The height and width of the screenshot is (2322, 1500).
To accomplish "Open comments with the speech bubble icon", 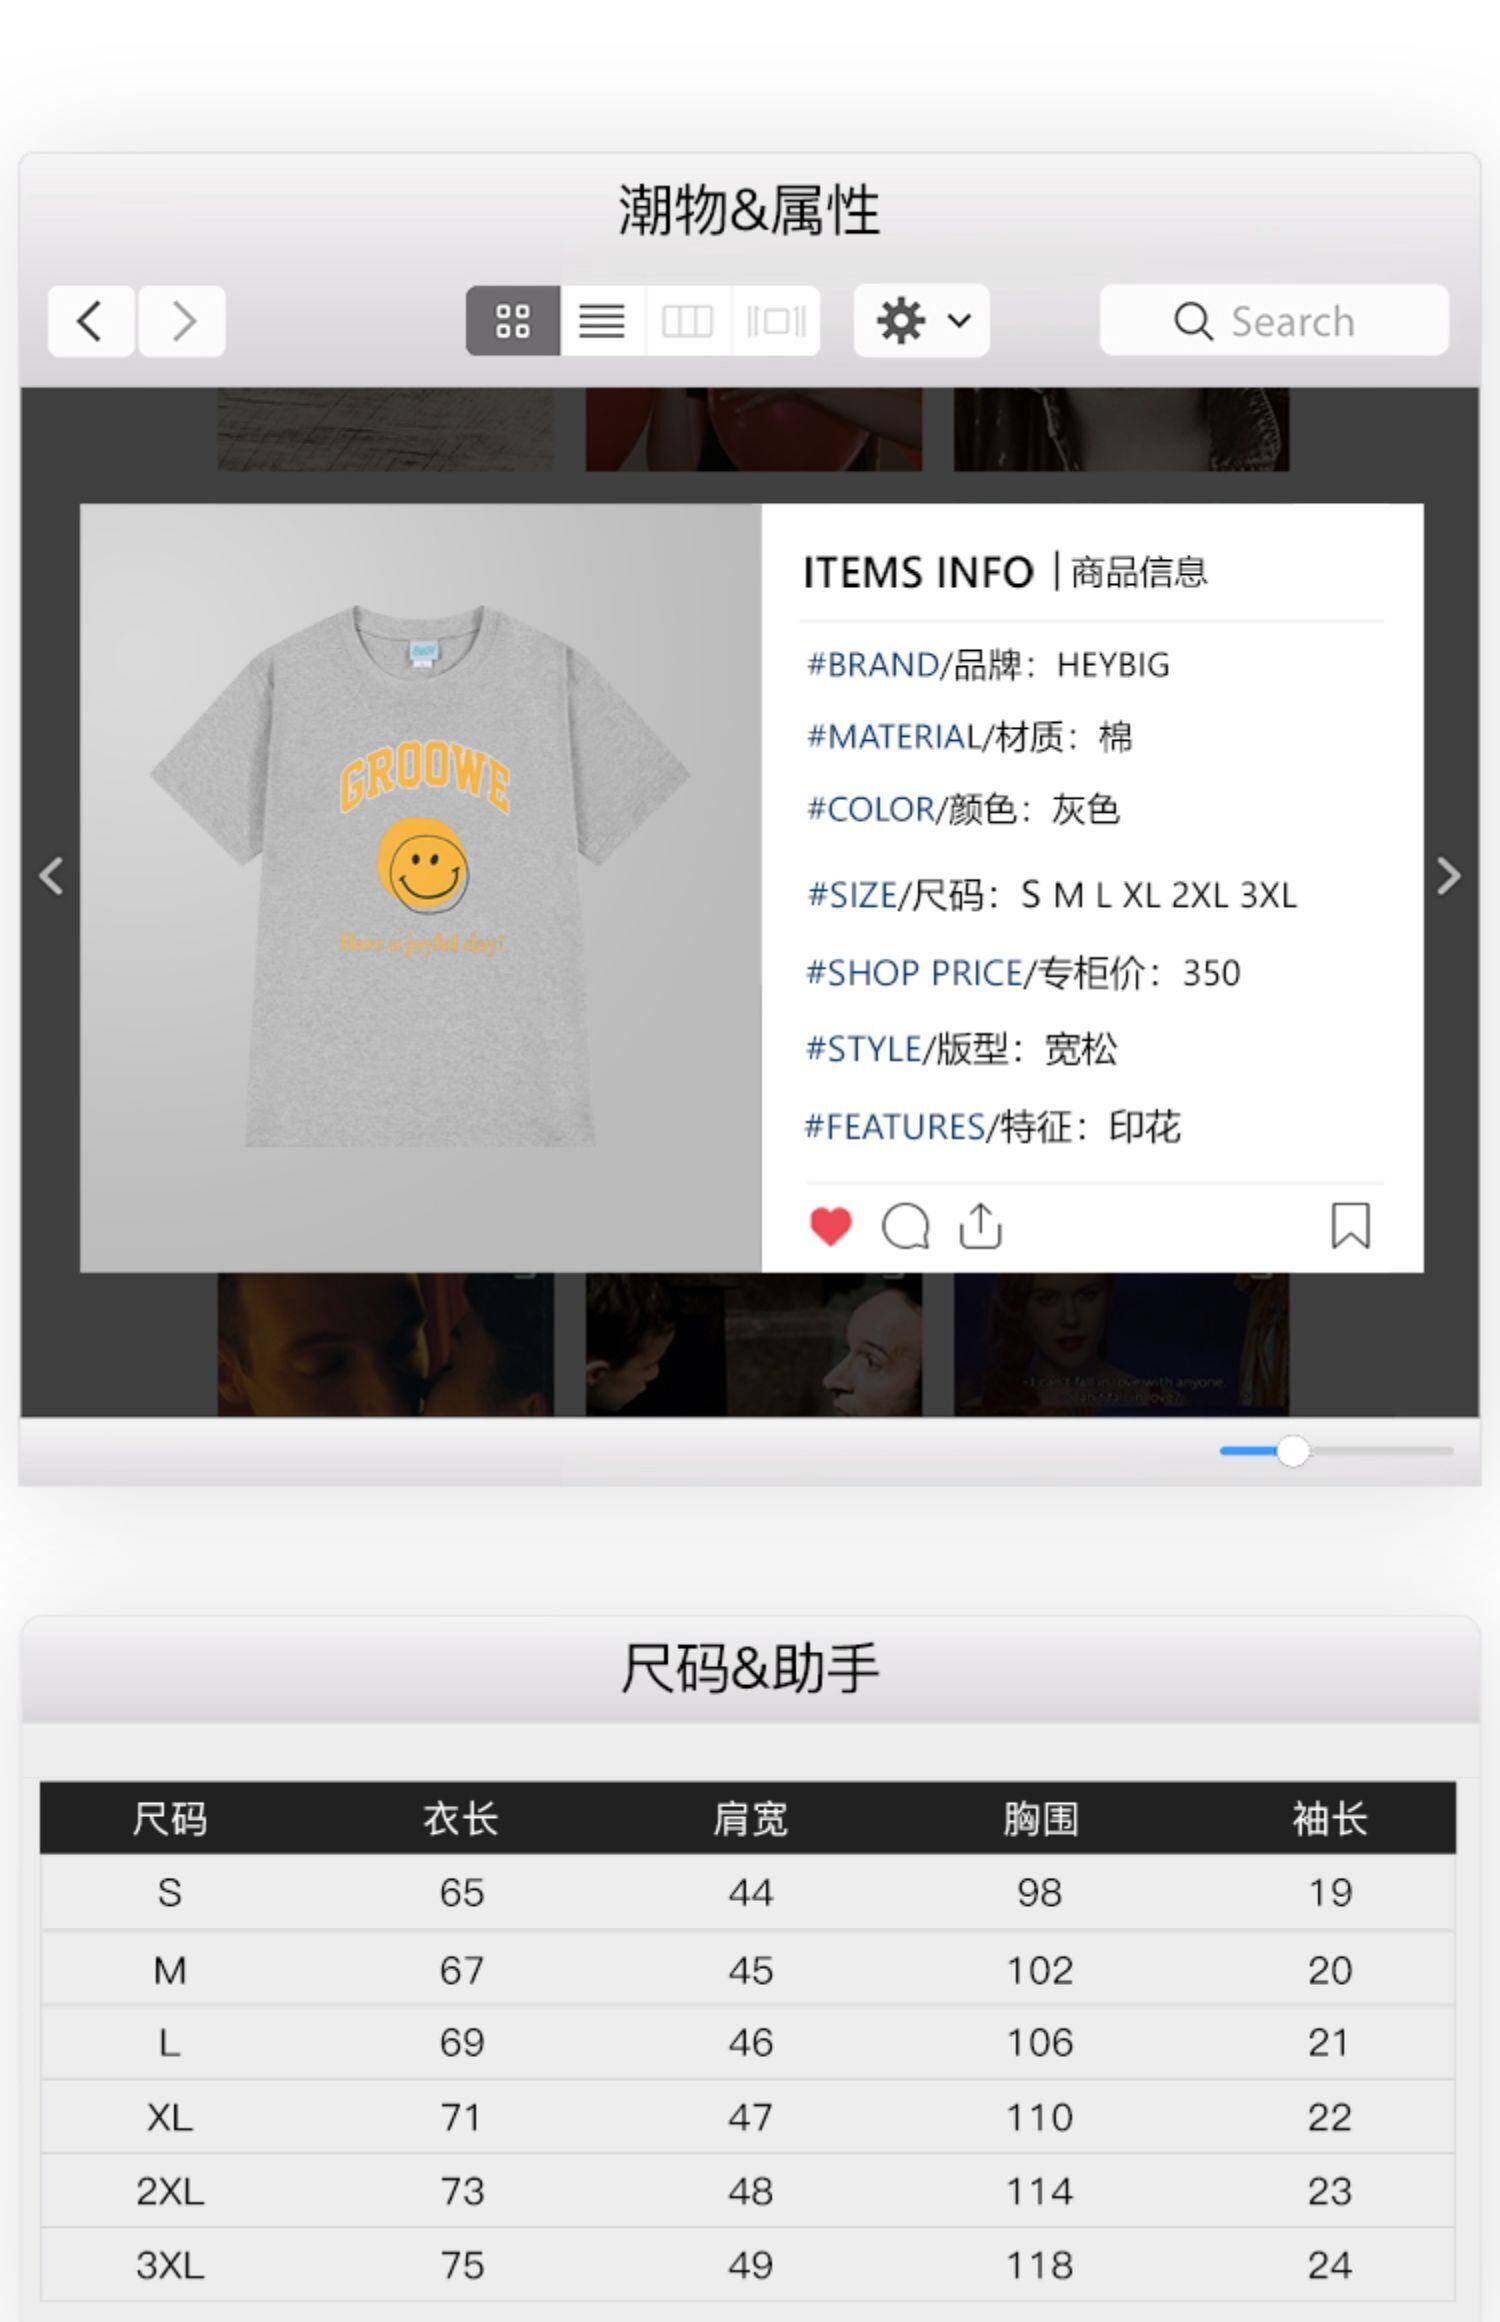I will 906,1226.
